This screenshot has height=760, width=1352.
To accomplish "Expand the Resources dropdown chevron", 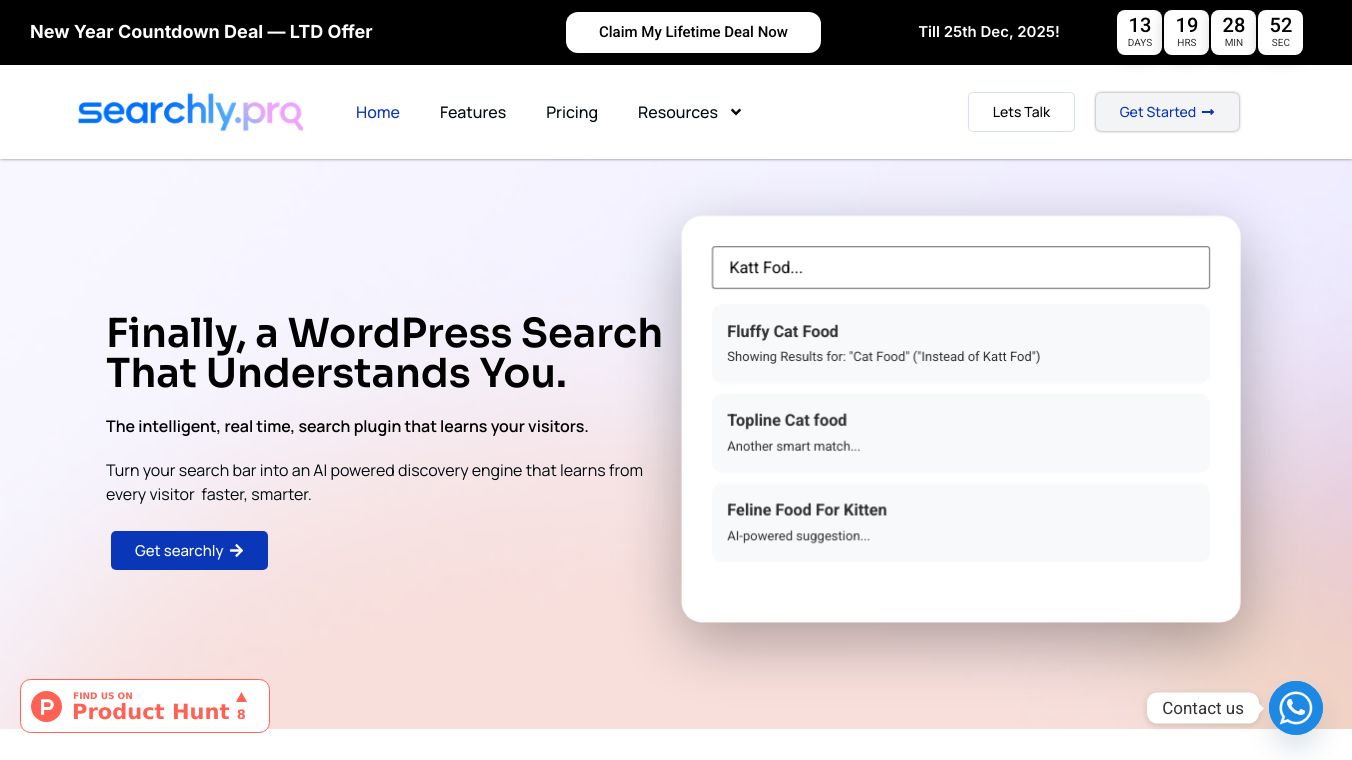I will tap(736, 112).
